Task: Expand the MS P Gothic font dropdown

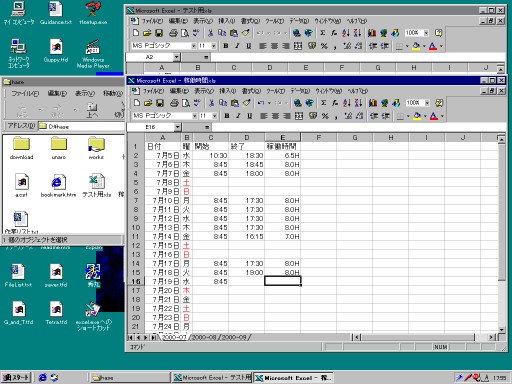Action: pyautogui.click(x=195, y=116)
